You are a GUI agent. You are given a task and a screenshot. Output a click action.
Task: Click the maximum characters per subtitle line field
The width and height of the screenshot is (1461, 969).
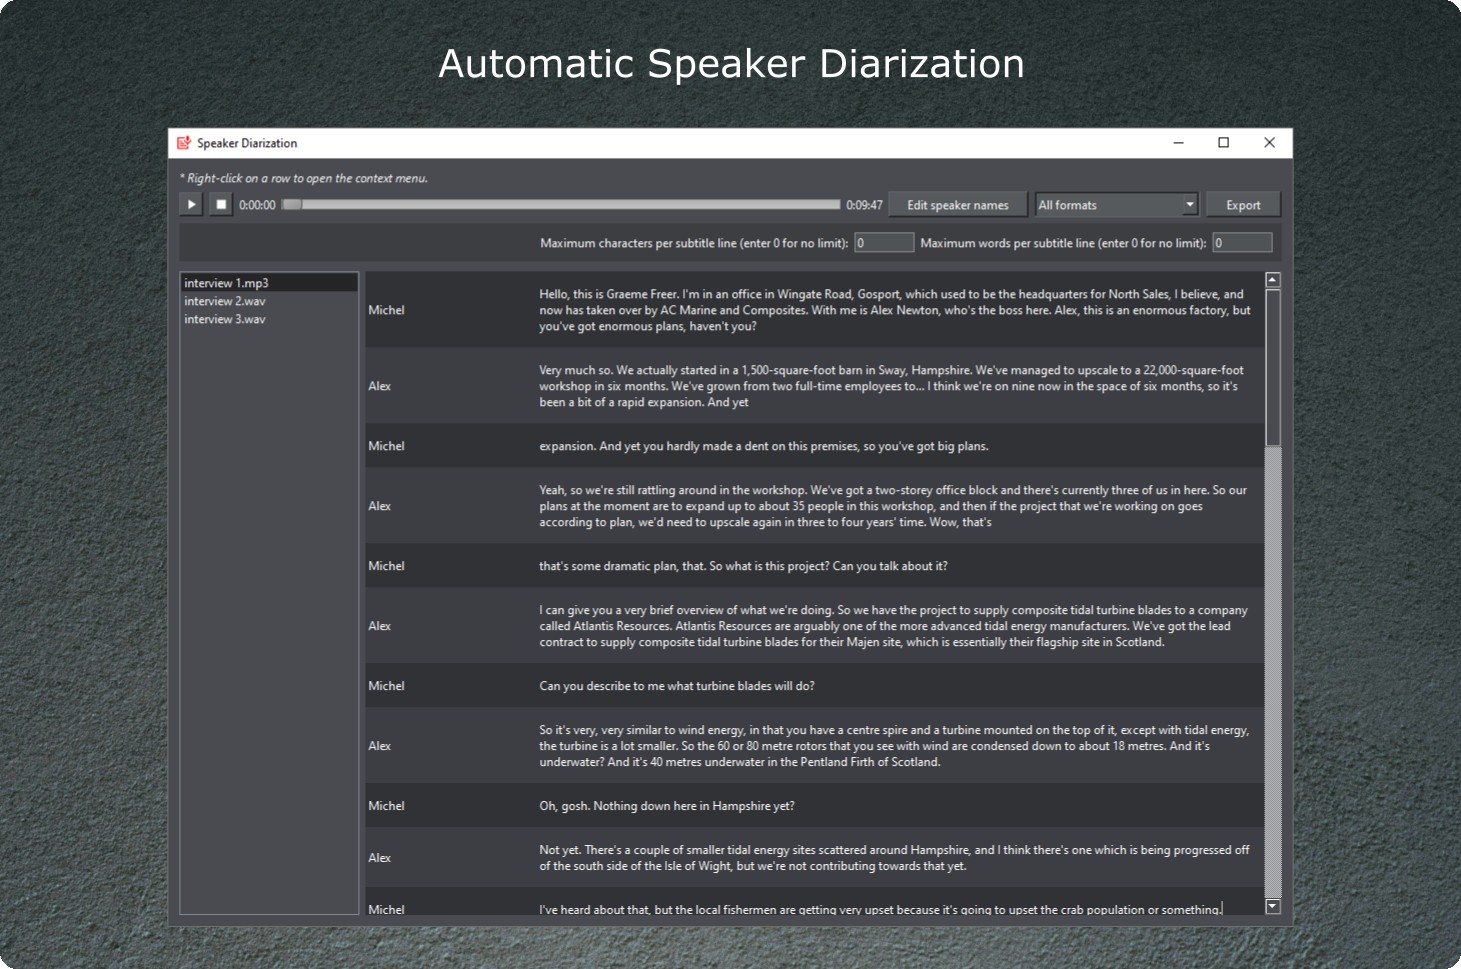[884, 242]
